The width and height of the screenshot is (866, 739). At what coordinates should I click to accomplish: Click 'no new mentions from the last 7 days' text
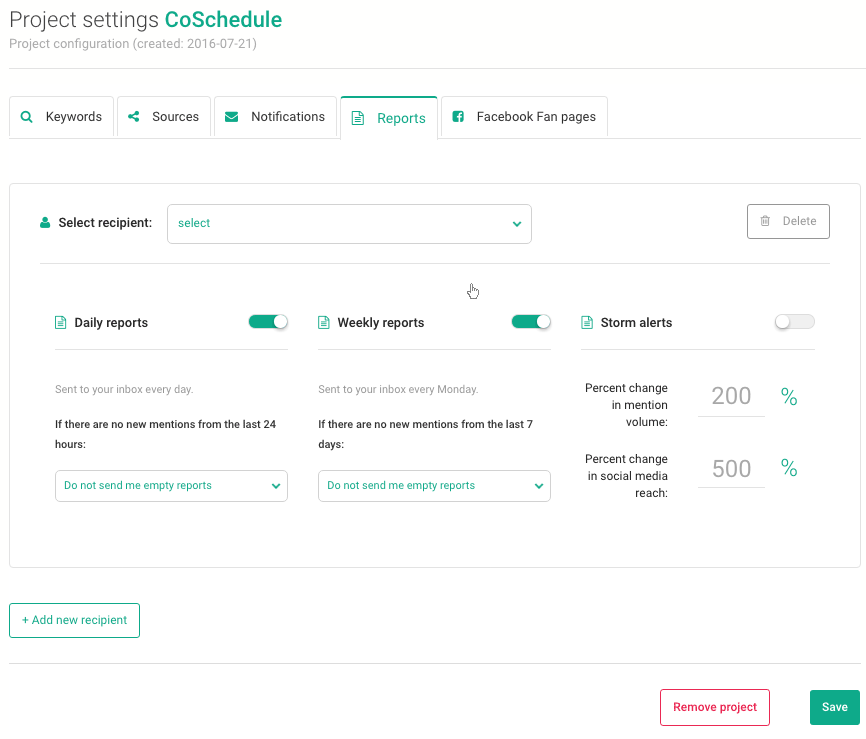[x=425, y=434]
